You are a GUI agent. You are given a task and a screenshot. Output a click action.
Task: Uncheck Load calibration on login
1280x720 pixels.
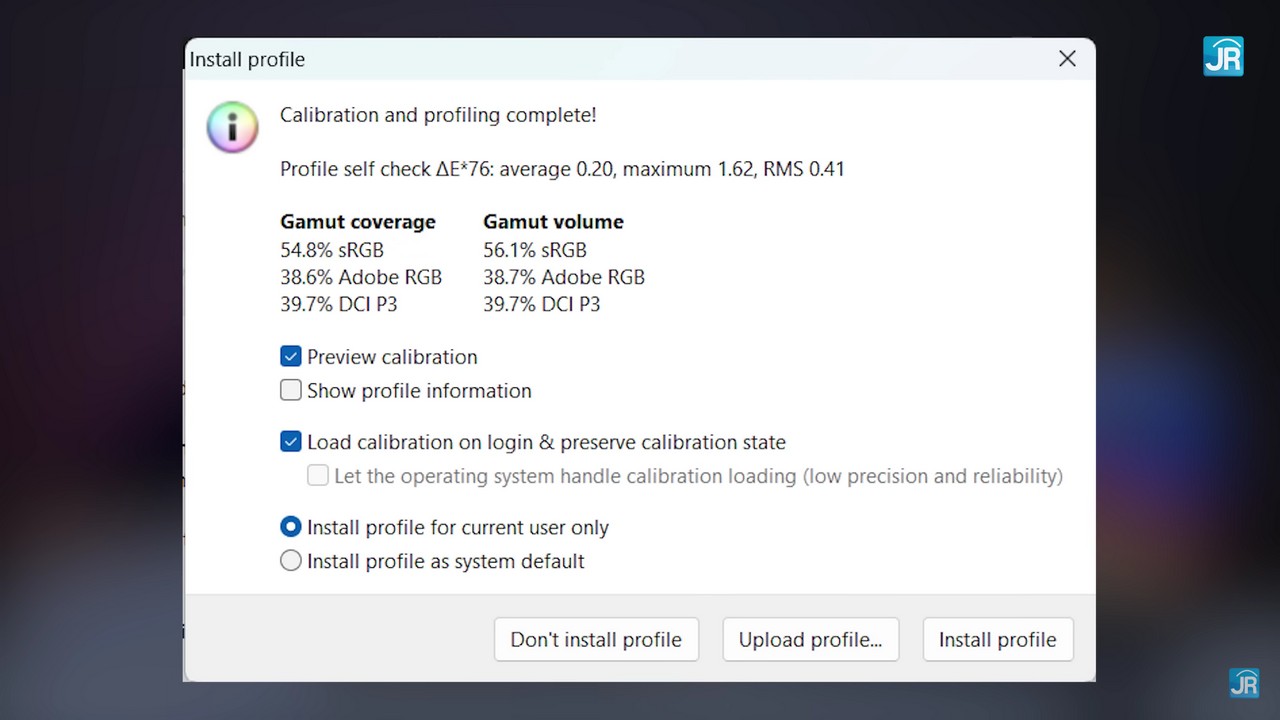291,442
